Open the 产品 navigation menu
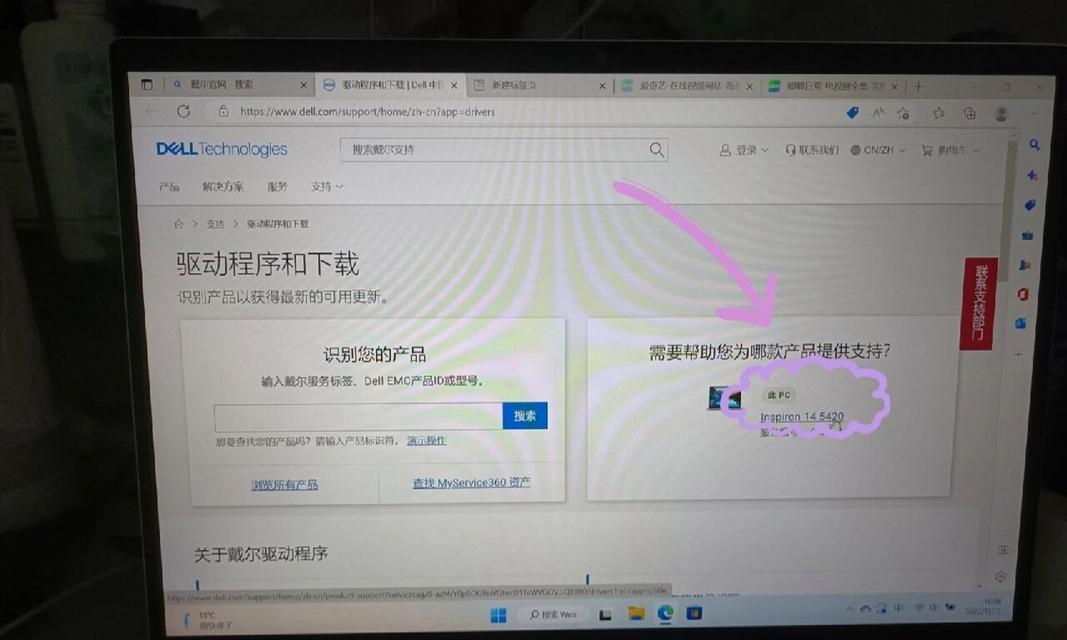 [x=169, y=186]
